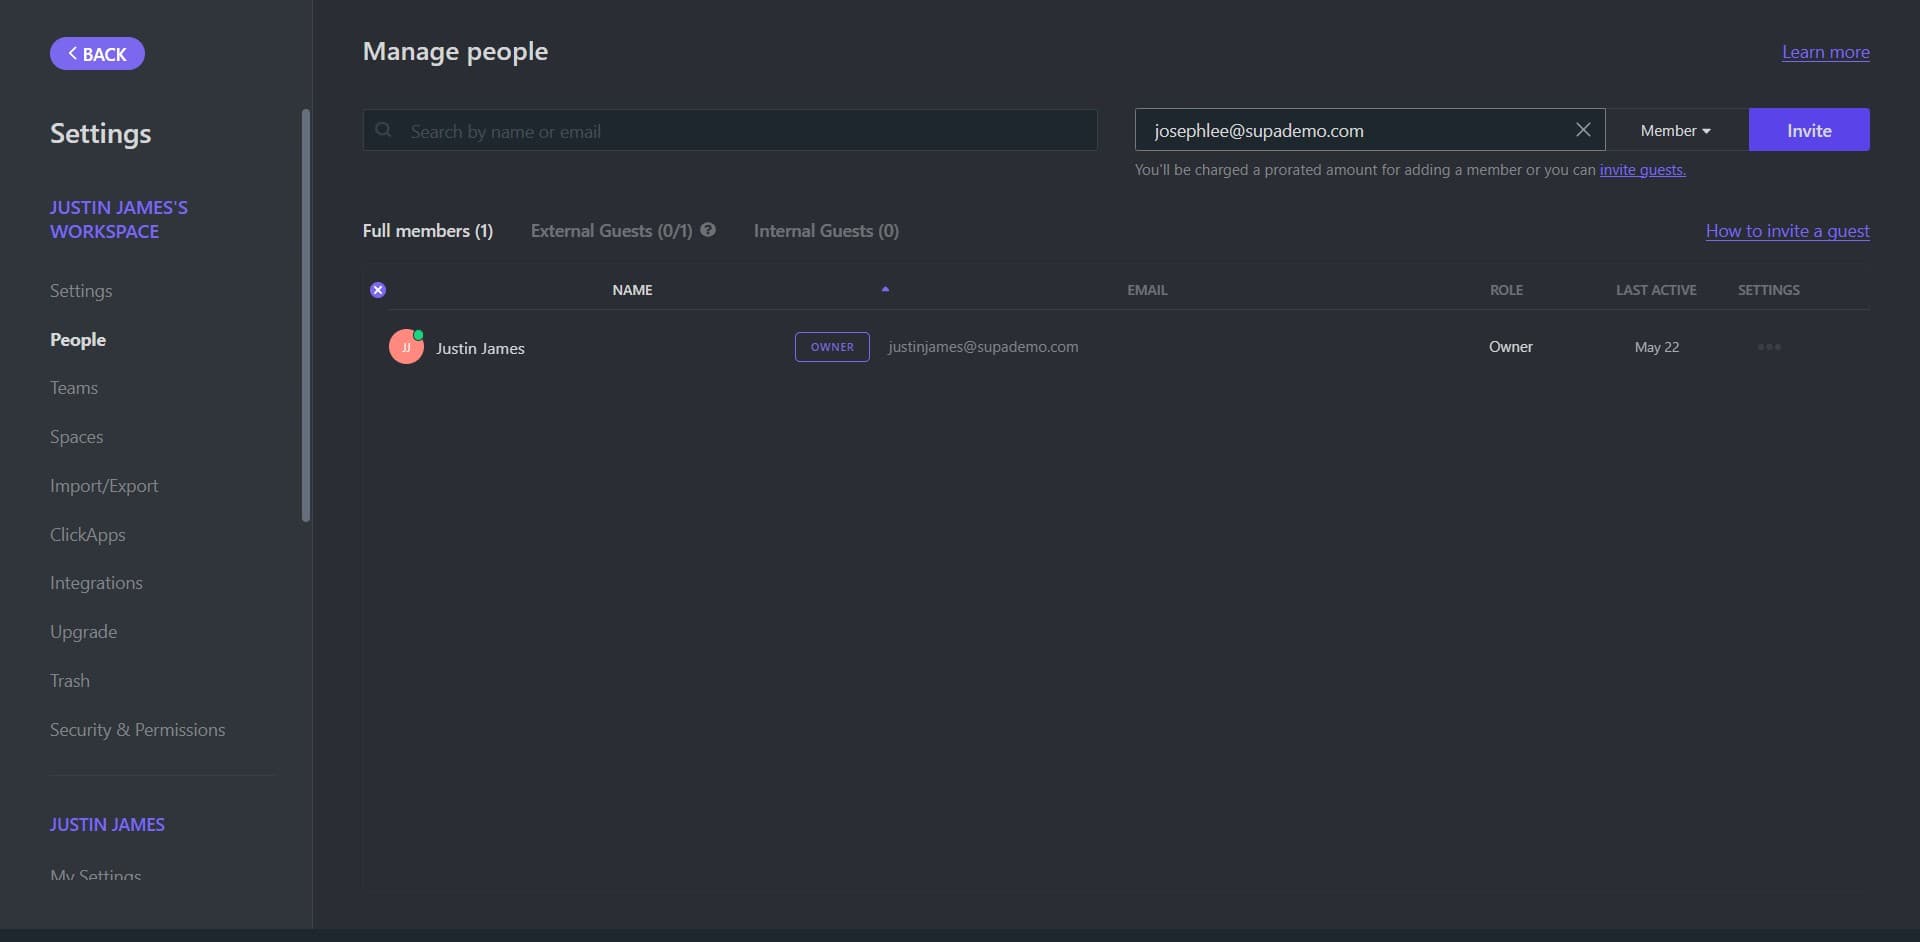
Task: Click Justin James avatar
Action: pos(406,347)
